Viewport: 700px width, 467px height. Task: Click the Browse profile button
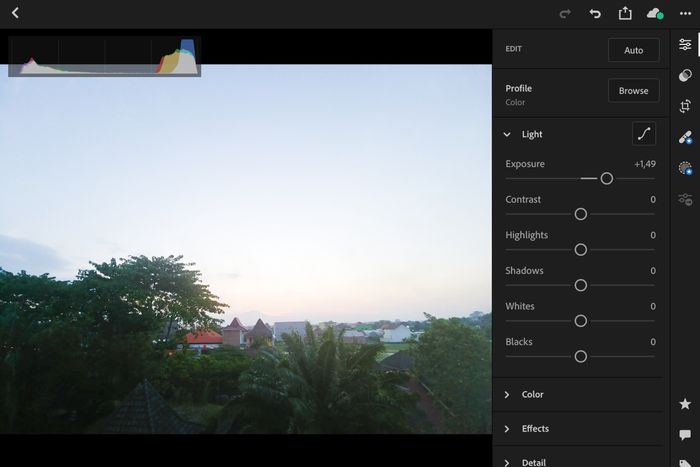633,91
